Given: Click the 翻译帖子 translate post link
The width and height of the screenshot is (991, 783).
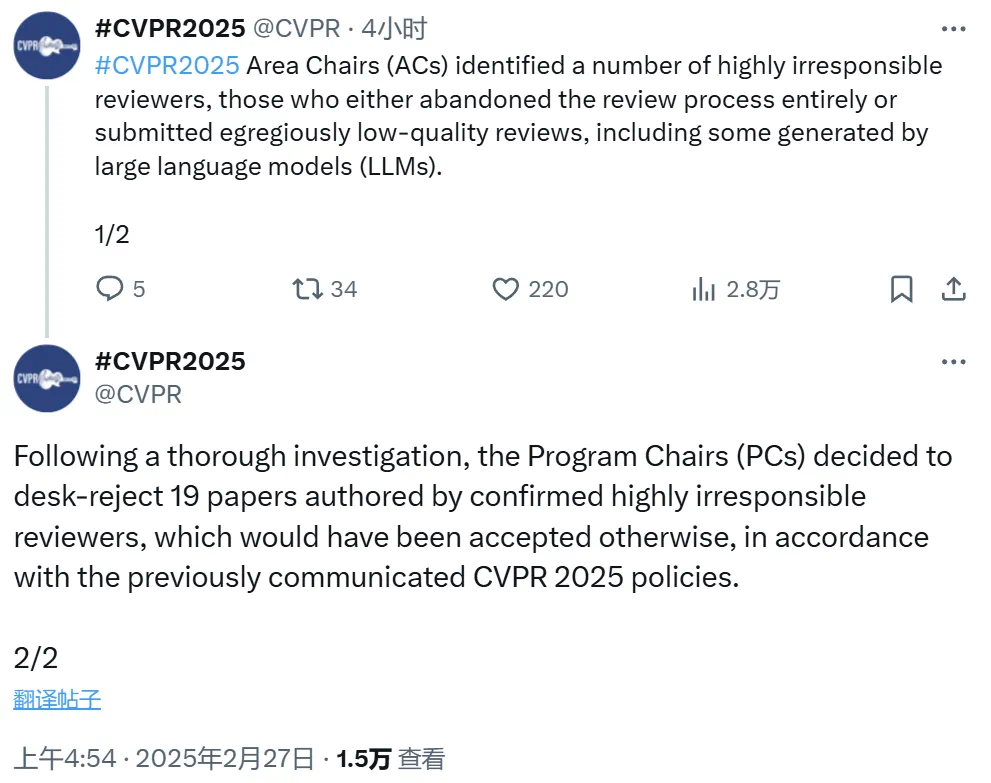Looking at the screenshot, I should click(57, 699).
